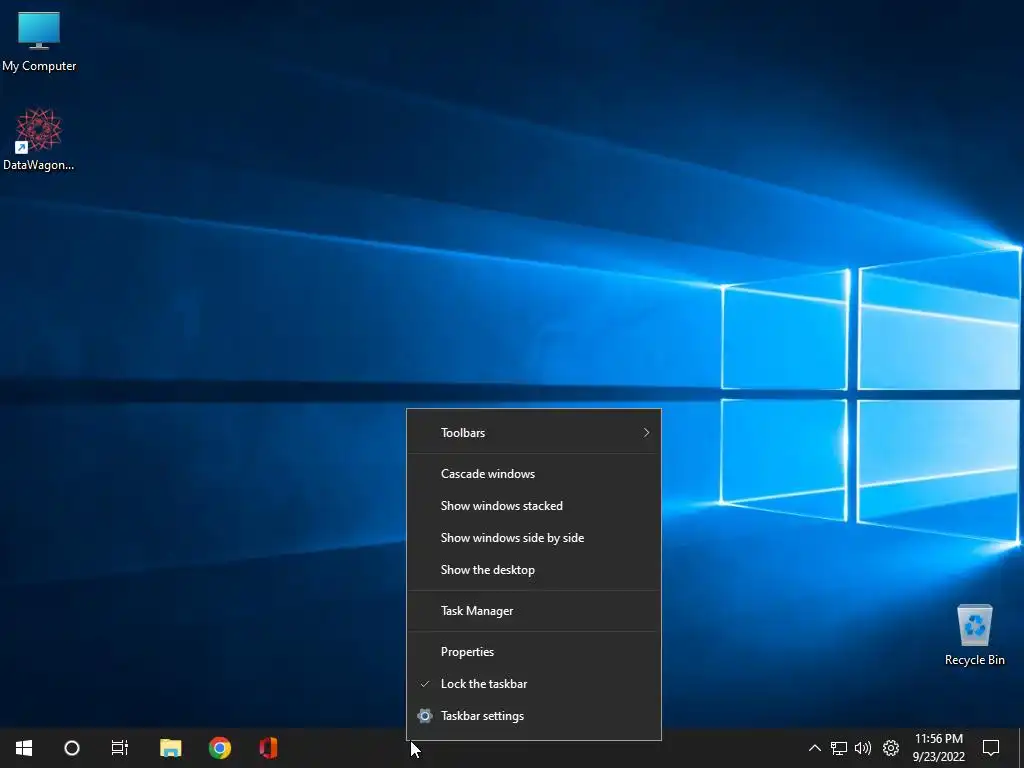1024x768 pixels.
Task: Open Properties from the context menu
Action: click(534, 652)
